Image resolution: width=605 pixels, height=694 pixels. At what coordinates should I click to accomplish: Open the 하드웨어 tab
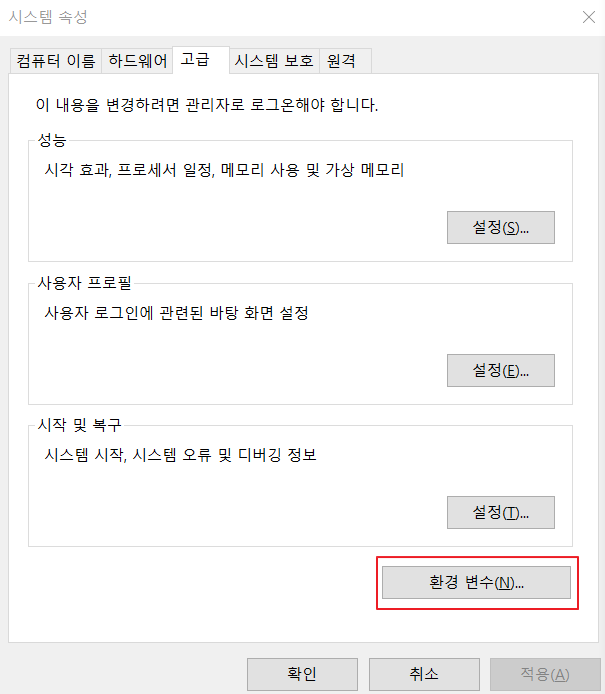[137, 61]
